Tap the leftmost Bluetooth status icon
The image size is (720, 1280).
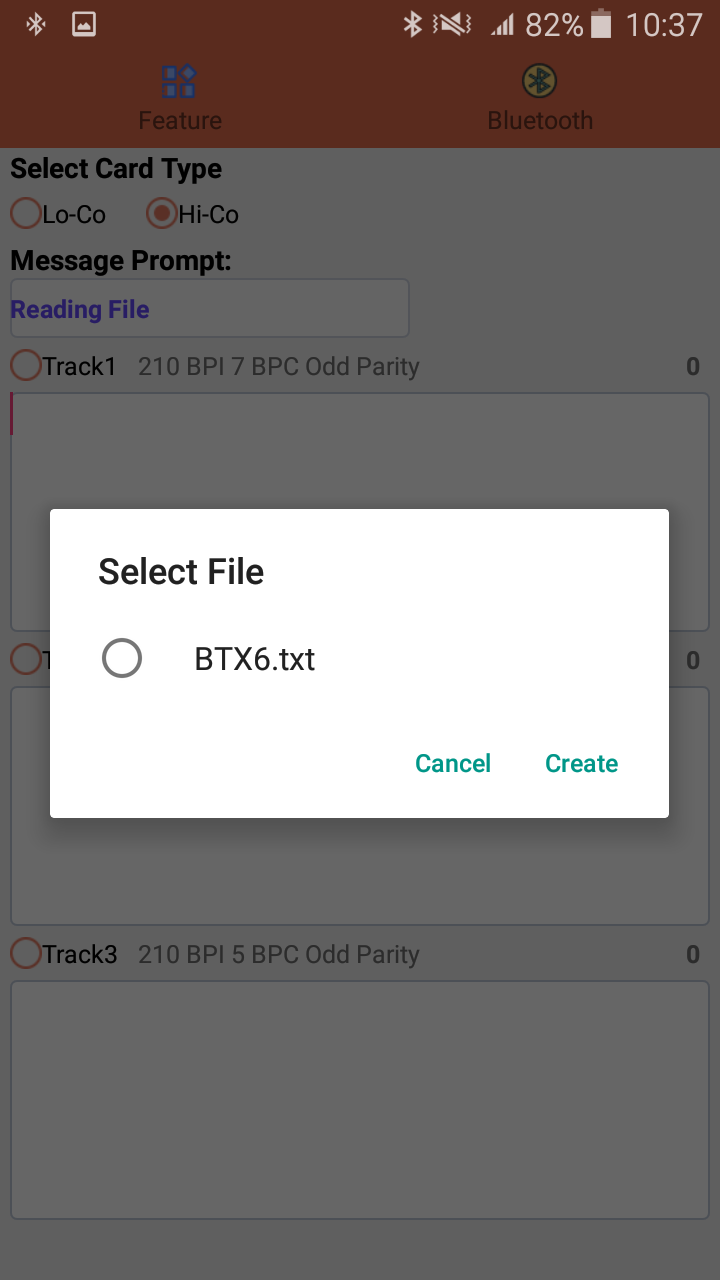[36, 25]
